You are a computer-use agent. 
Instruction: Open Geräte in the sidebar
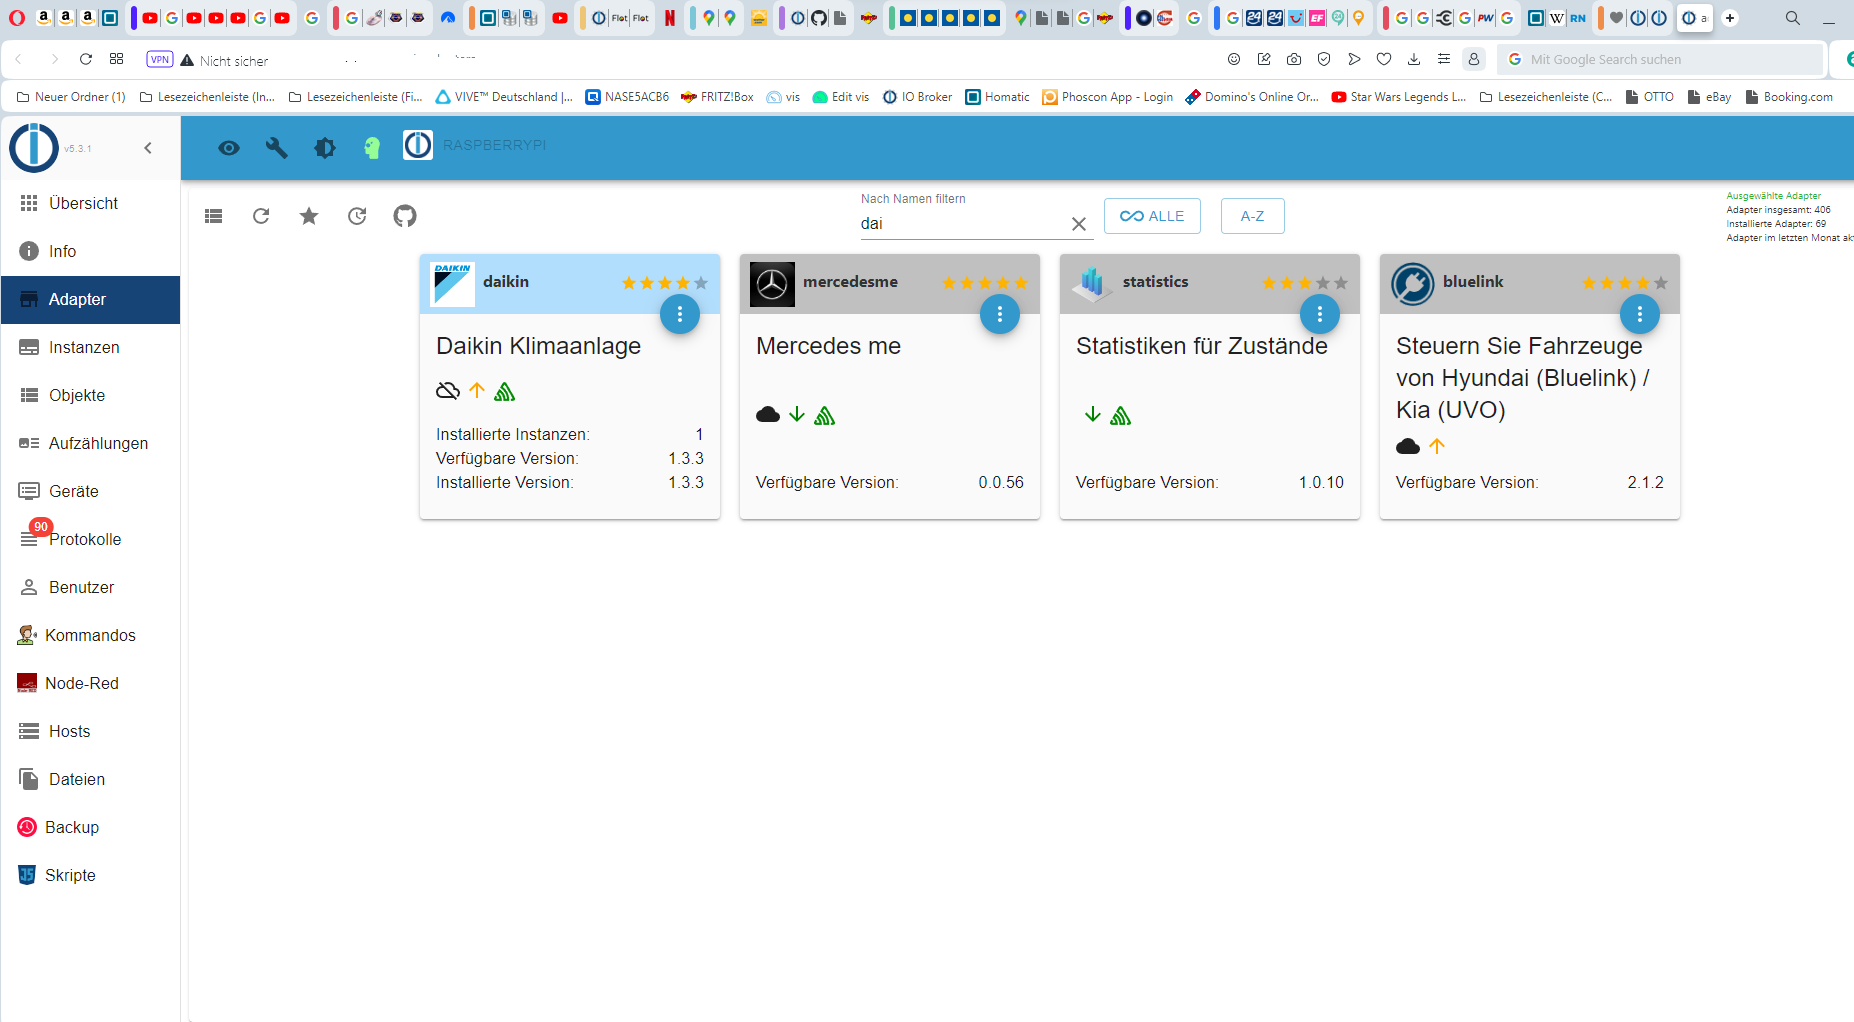tap(90, 491)
